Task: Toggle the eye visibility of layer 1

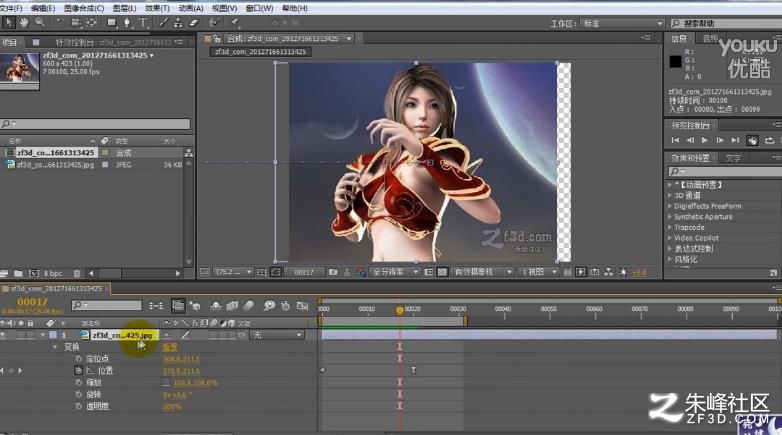Action: tap(3, 335)
